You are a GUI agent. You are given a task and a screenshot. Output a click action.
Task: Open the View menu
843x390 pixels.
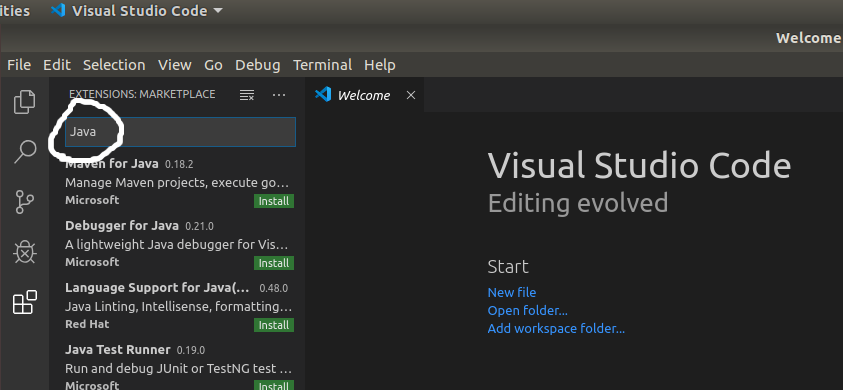[x=175, y=65]
